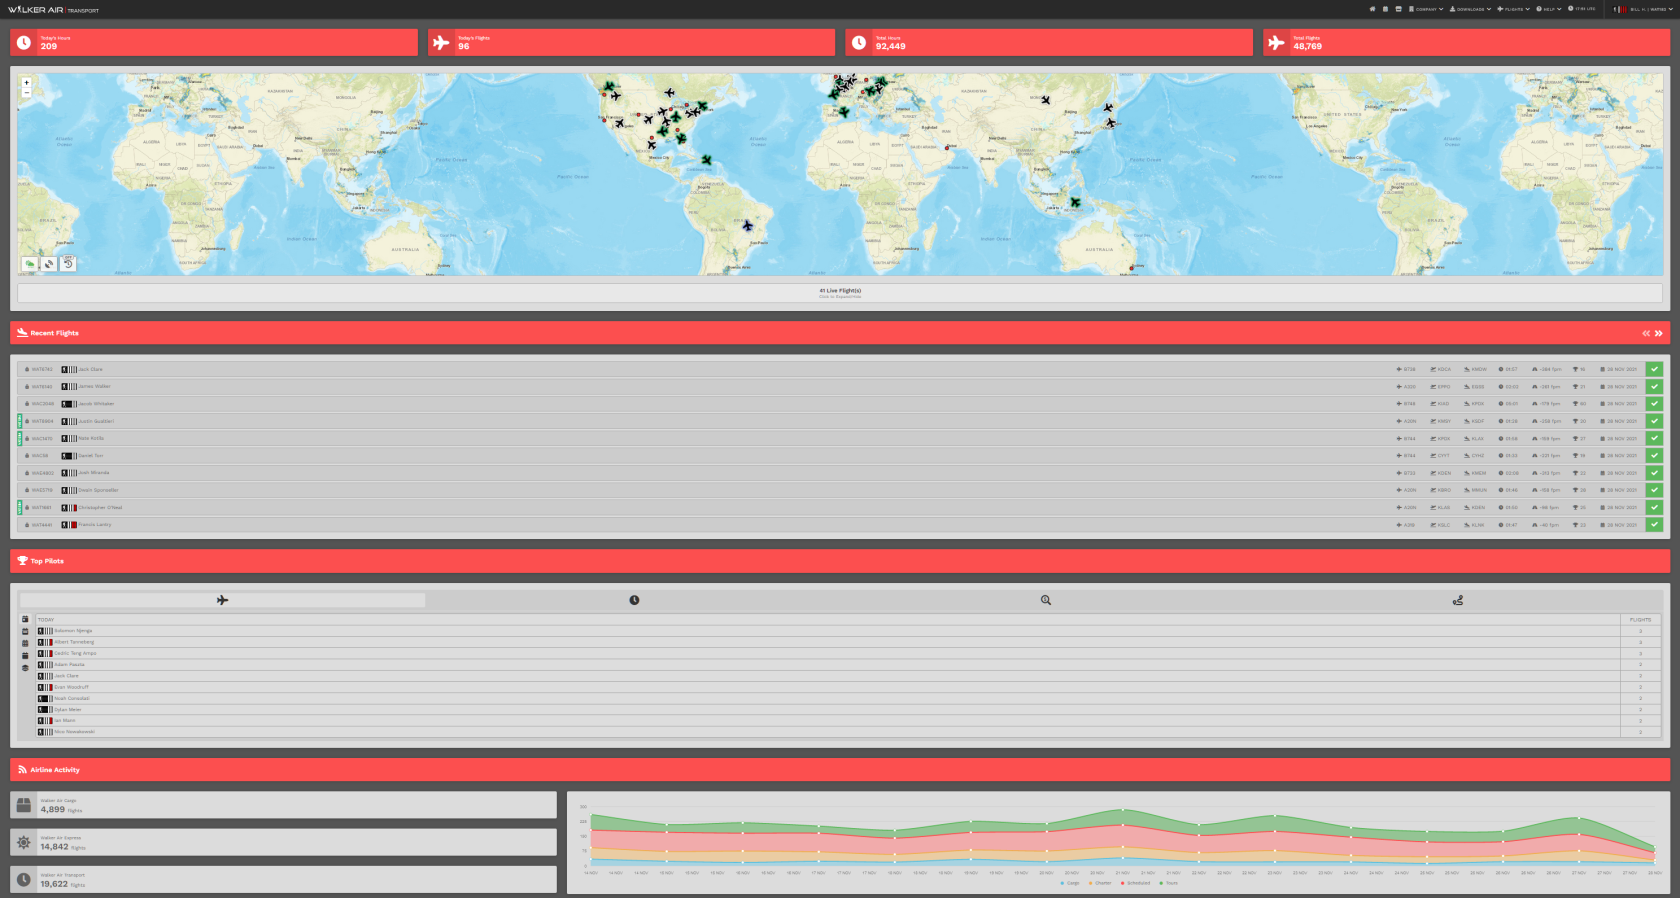Open the Today's Hours stat card
The image size is (1680, 898).
coord(214,42)
